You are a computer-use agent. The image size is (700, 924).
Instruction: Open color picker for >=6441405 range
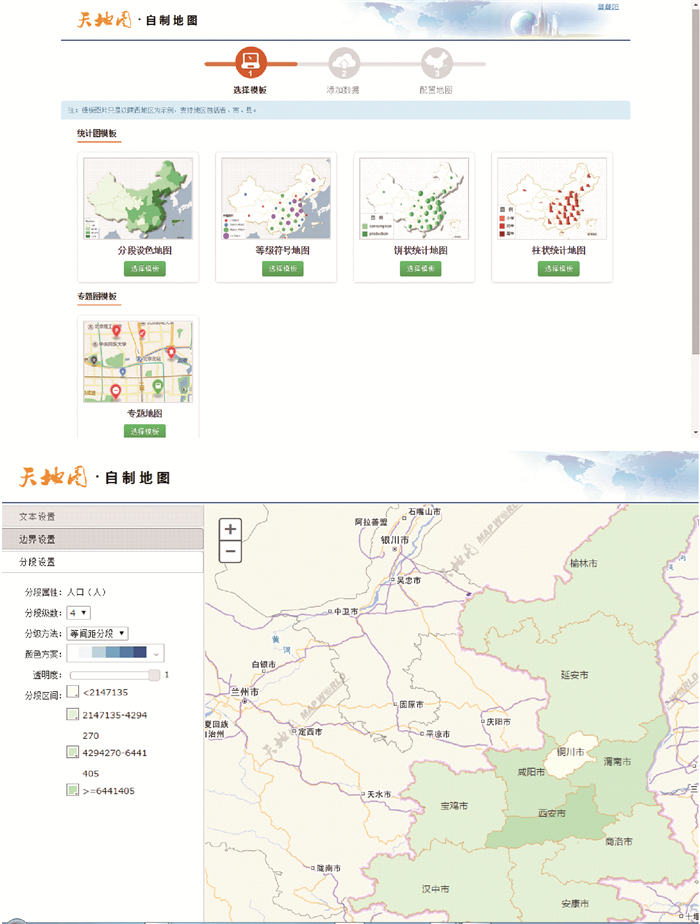[73, 790]
